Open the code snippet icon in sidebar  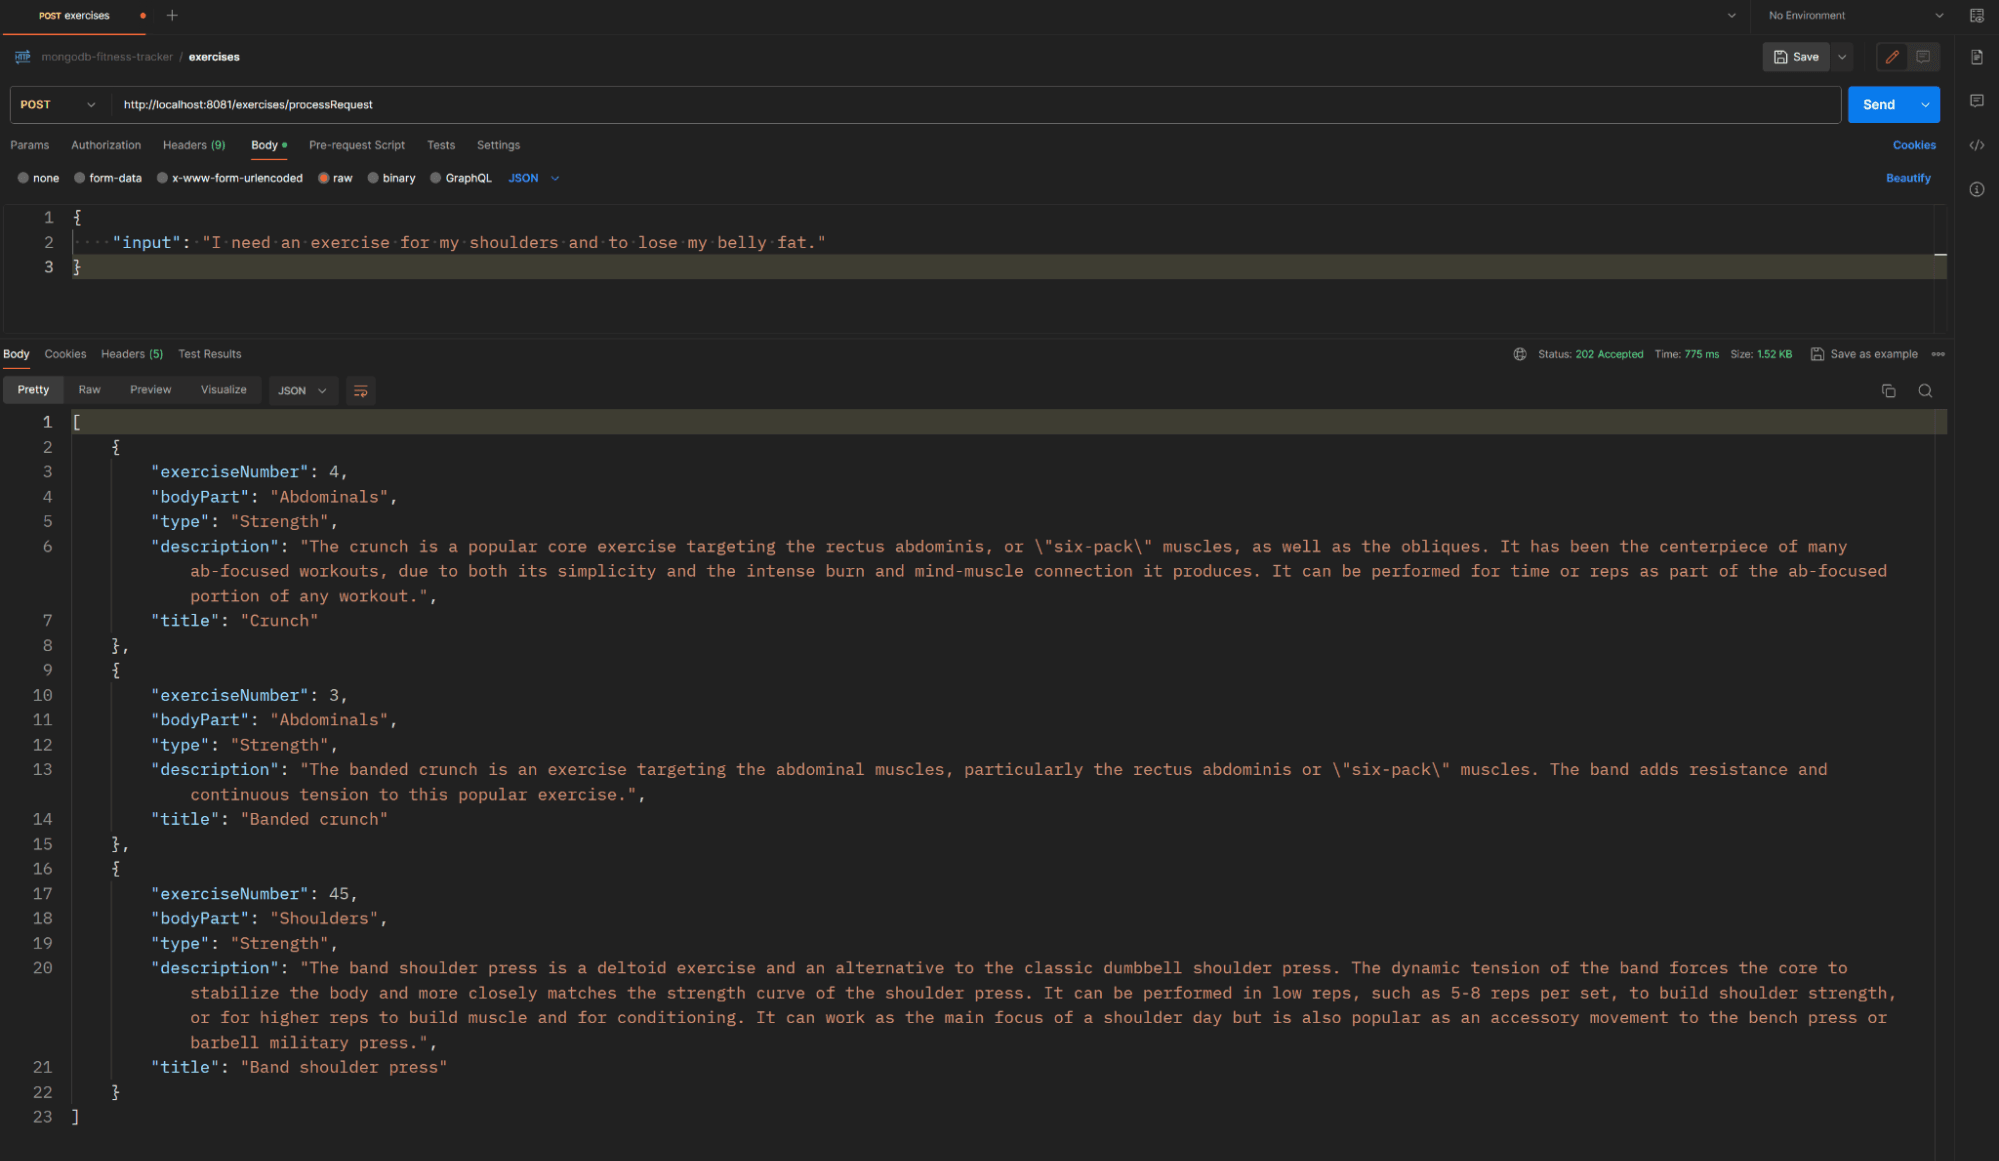pos(1977,145)
